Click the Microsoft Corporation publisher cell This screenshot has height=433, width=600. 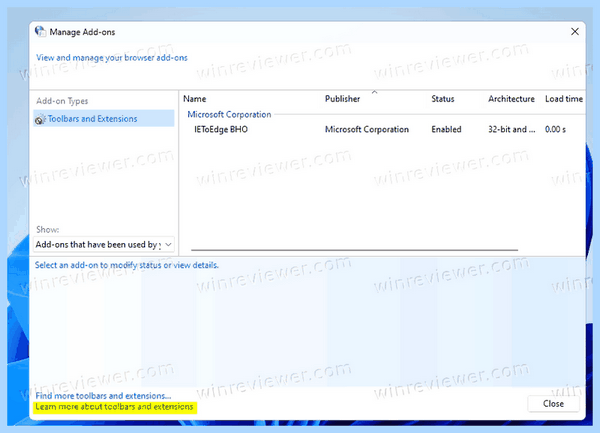pos(367,130)
